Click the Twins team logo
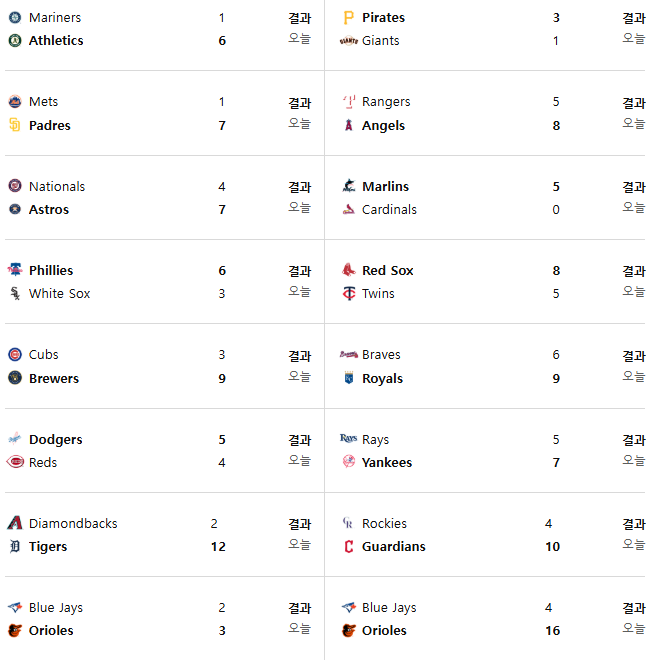666x663 pixels. coord(349,293)
